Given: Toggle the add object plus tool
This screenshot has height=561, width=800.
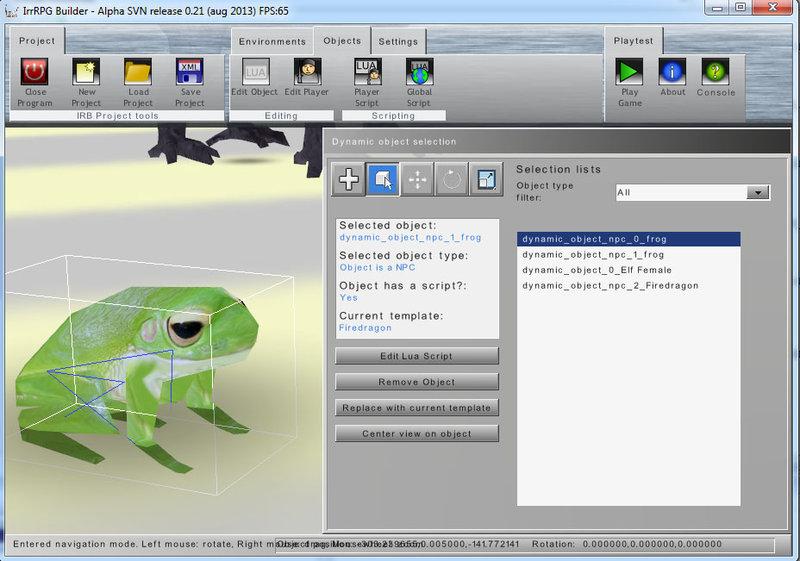Looking at the screenshot, I should click(349, 179).
